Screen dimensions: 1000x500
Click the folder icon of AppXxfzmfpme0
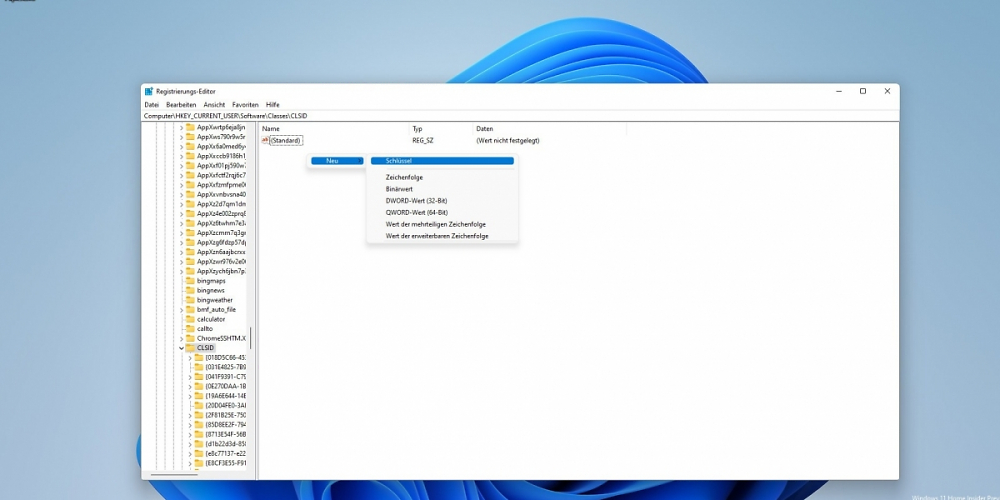pyautogui.click(x=190, y=184)
